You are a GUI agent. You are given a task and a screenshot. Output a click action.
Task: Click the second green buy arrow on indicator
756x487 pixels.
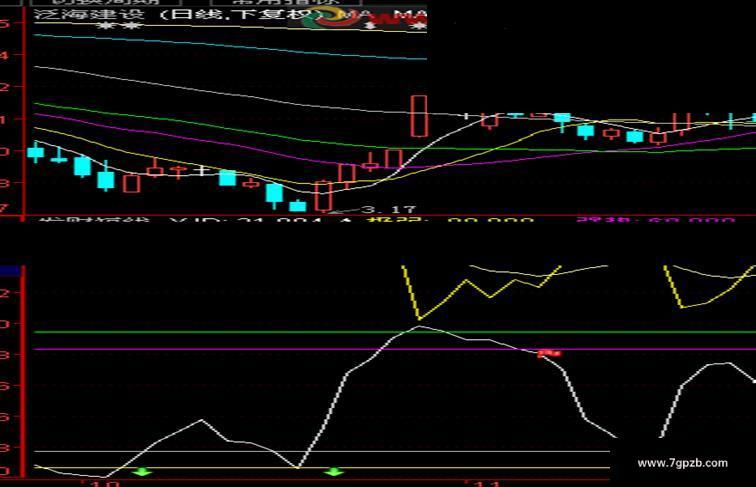(334, 472)
